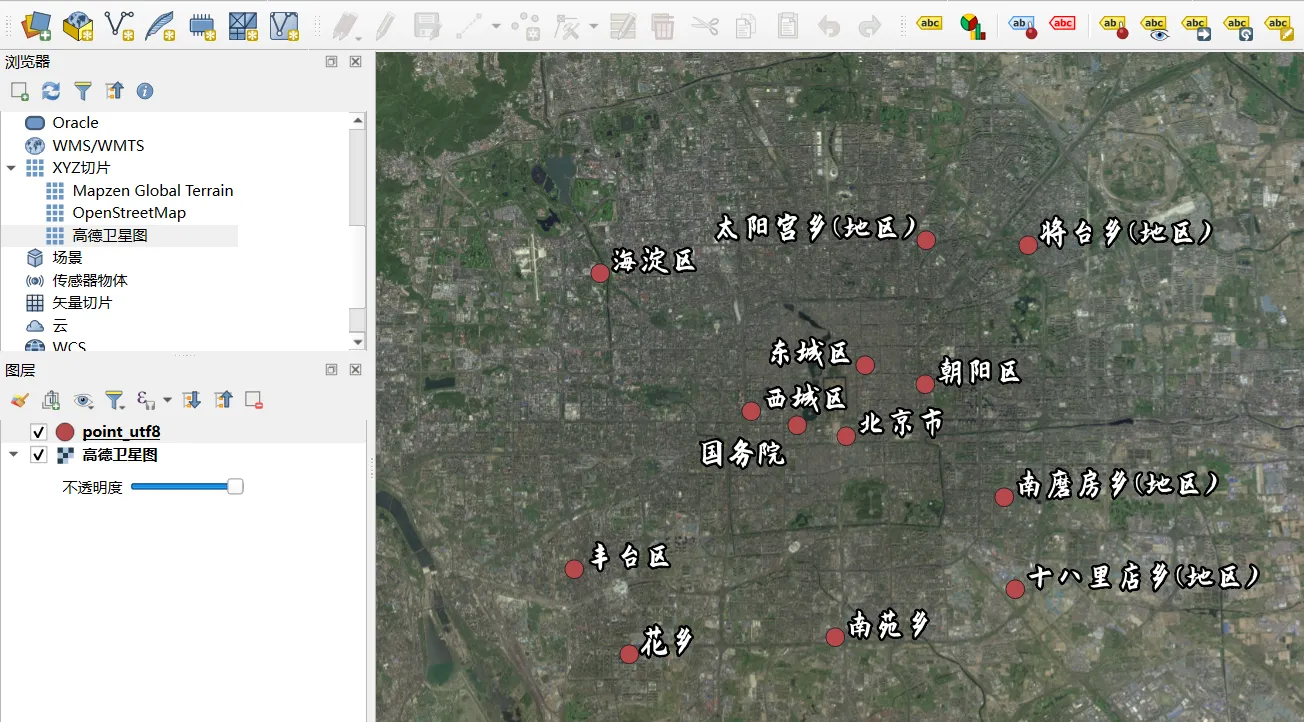Viewport: 1304px width, 722px height.
Task: Select the vertex tool icon
Action: coord(567,25)
